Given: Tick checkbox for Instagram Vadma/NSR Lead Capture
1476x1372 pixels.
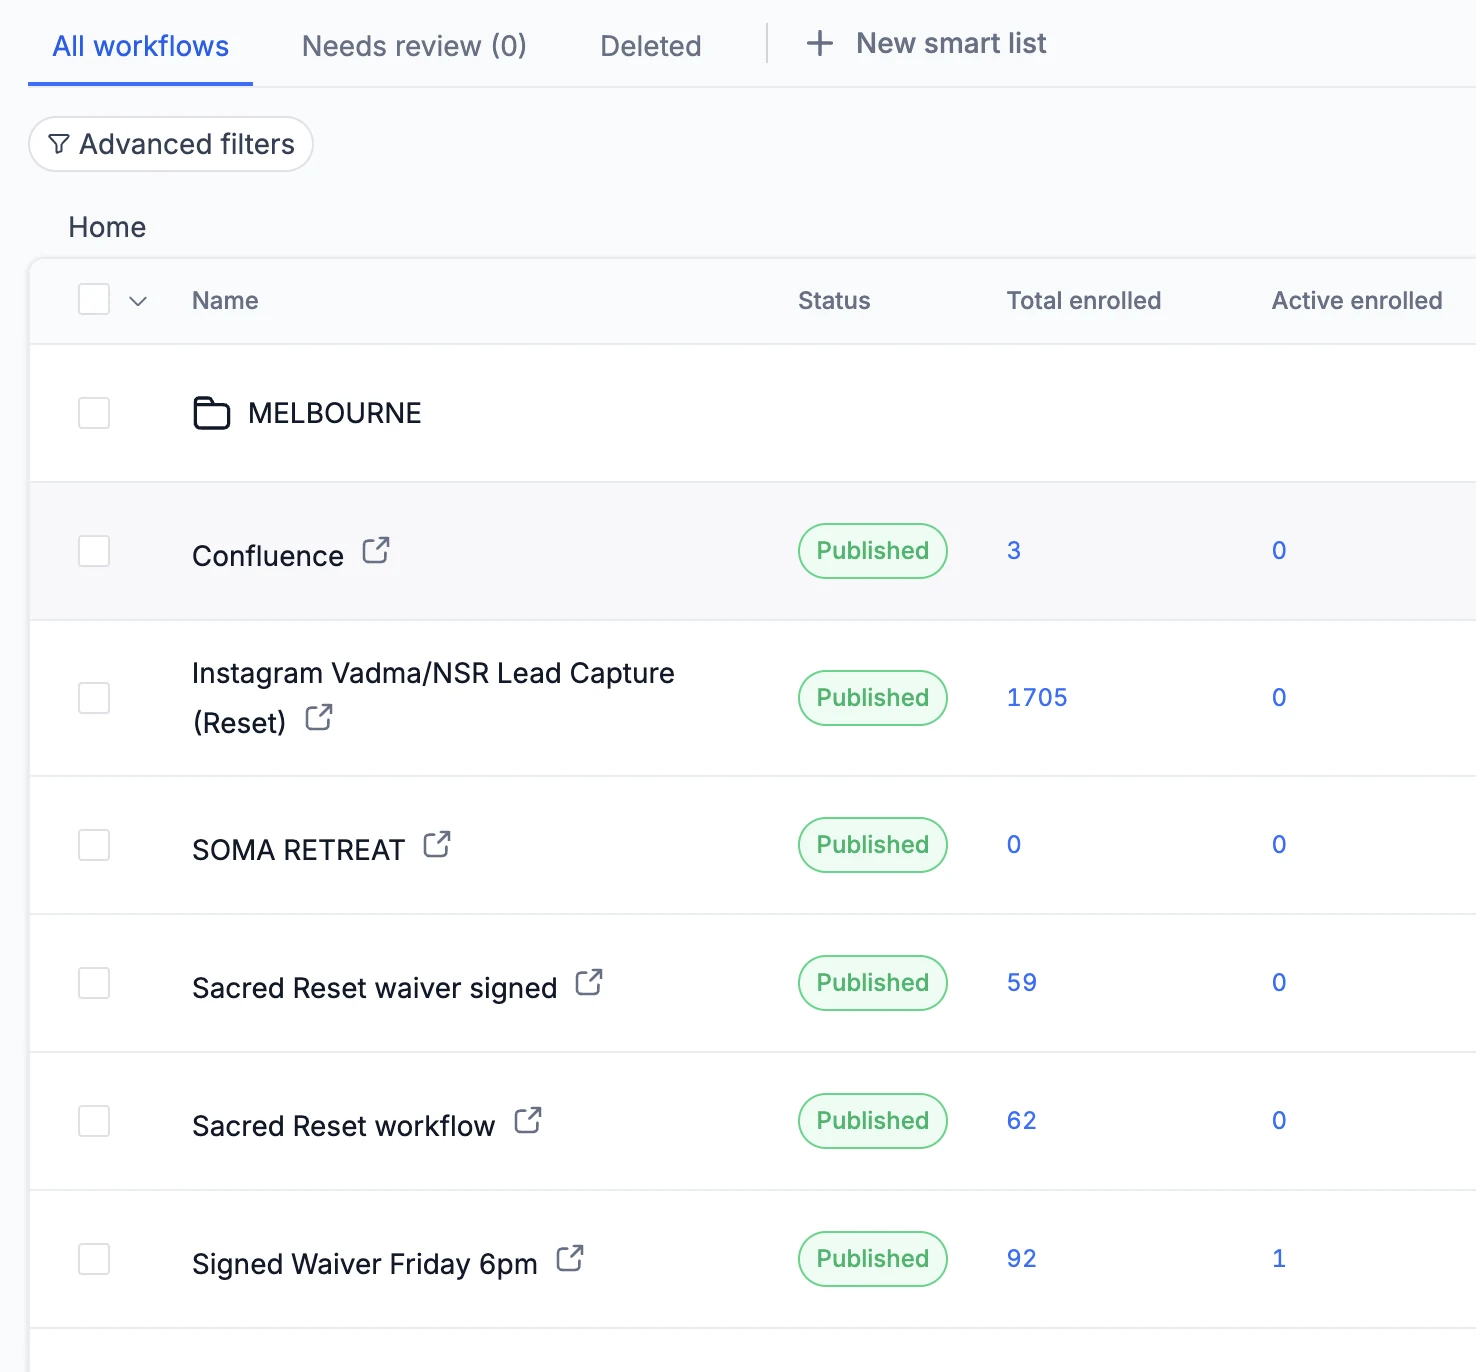Looking at the screenshot, I should click(94, 698).
